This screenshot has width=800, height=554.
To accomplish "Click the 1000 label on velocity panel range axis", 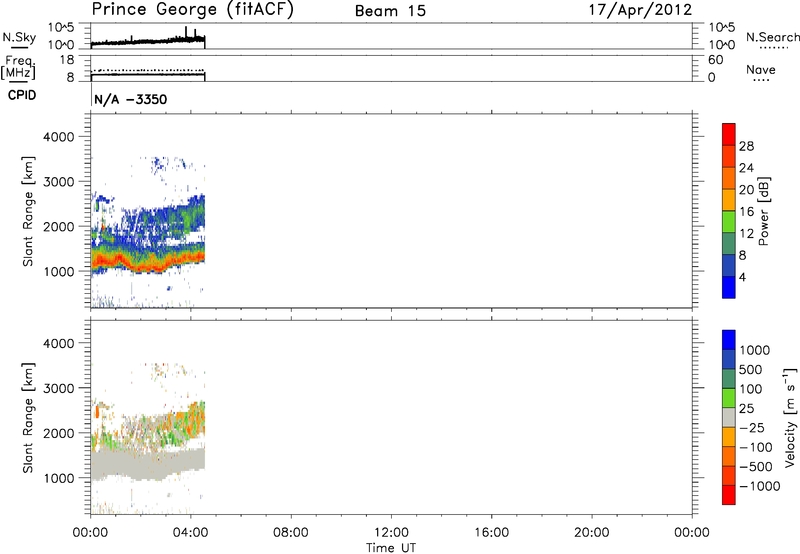I will click(x=59, y=478).
